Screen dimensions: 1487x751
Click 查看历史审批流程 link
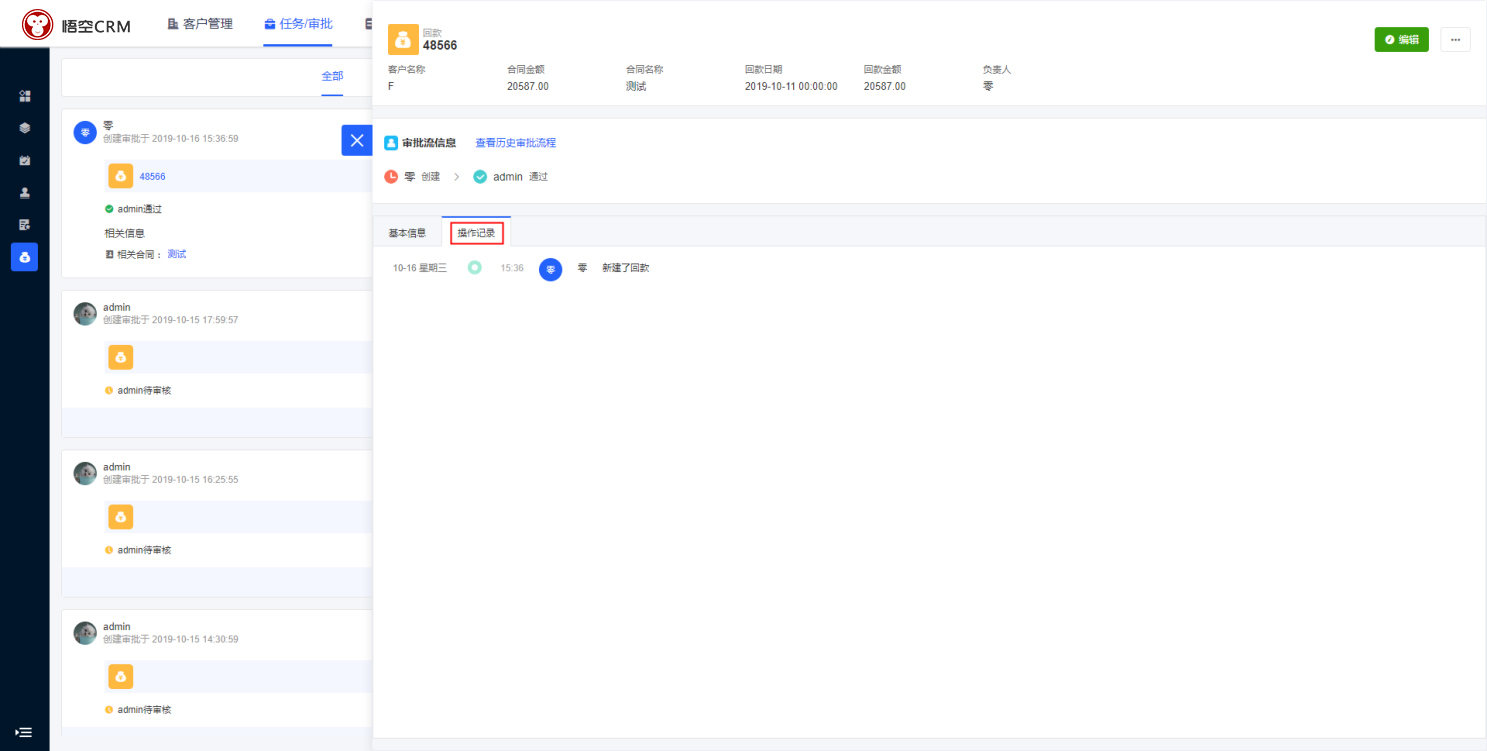click(x=515, y=143)
